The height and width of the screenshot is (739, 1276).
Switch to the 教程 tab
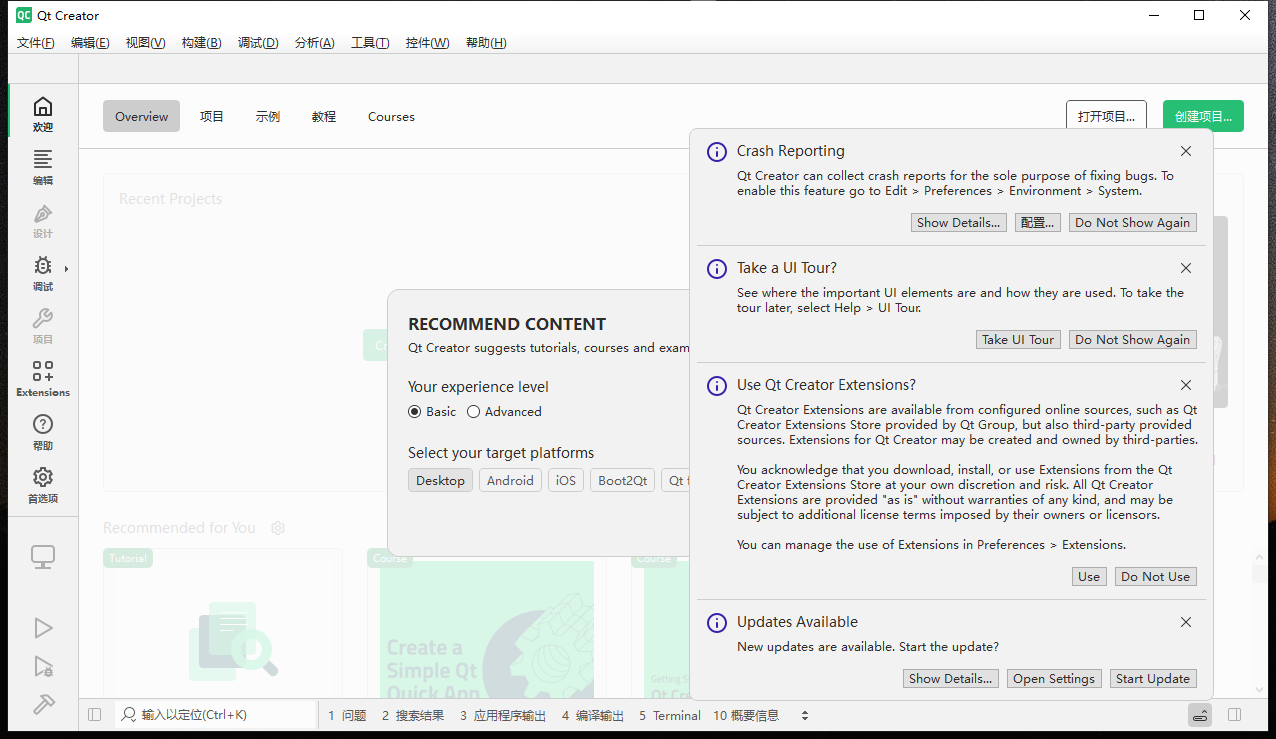tap(324, 116)
